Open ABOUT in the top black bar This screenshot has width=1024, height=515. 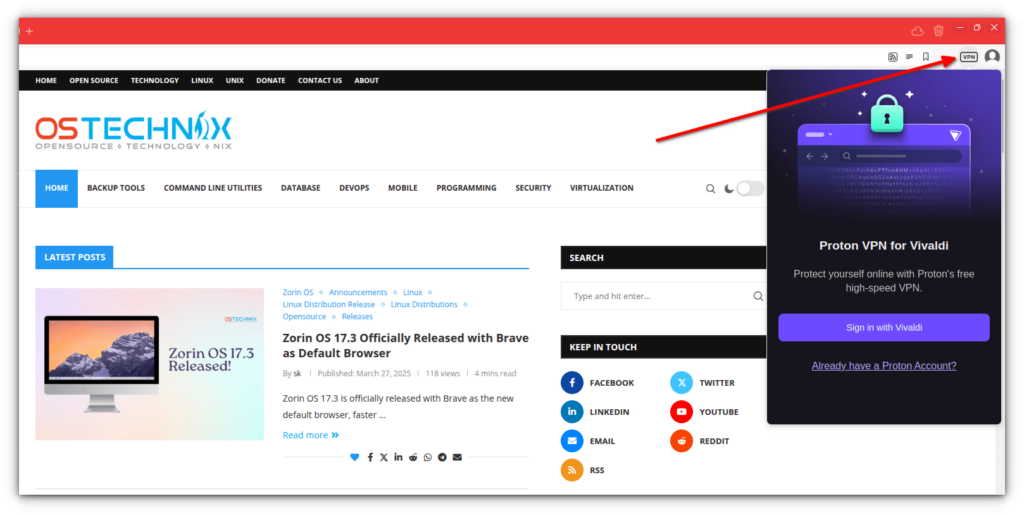[x=366, y=81]
